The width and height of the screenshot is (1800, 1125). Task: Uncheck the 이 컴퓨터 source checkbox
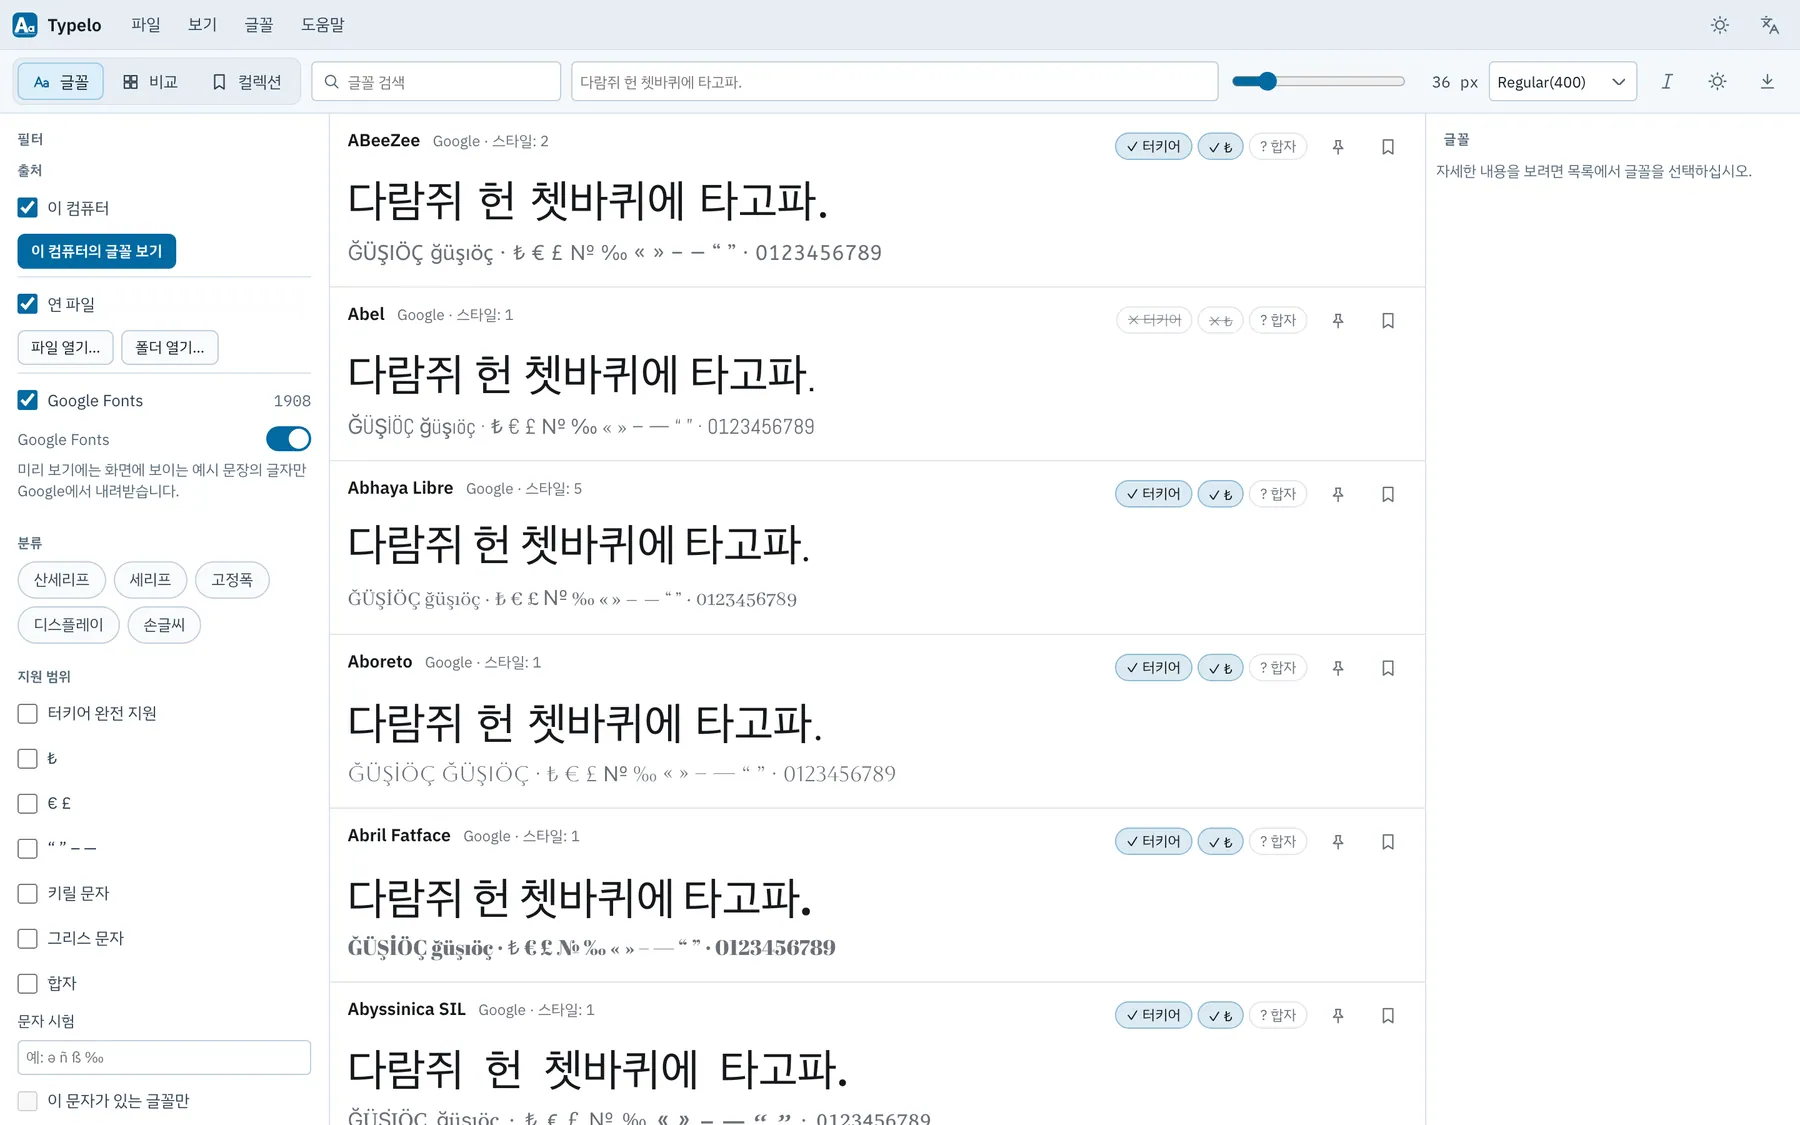click(28, 208)
